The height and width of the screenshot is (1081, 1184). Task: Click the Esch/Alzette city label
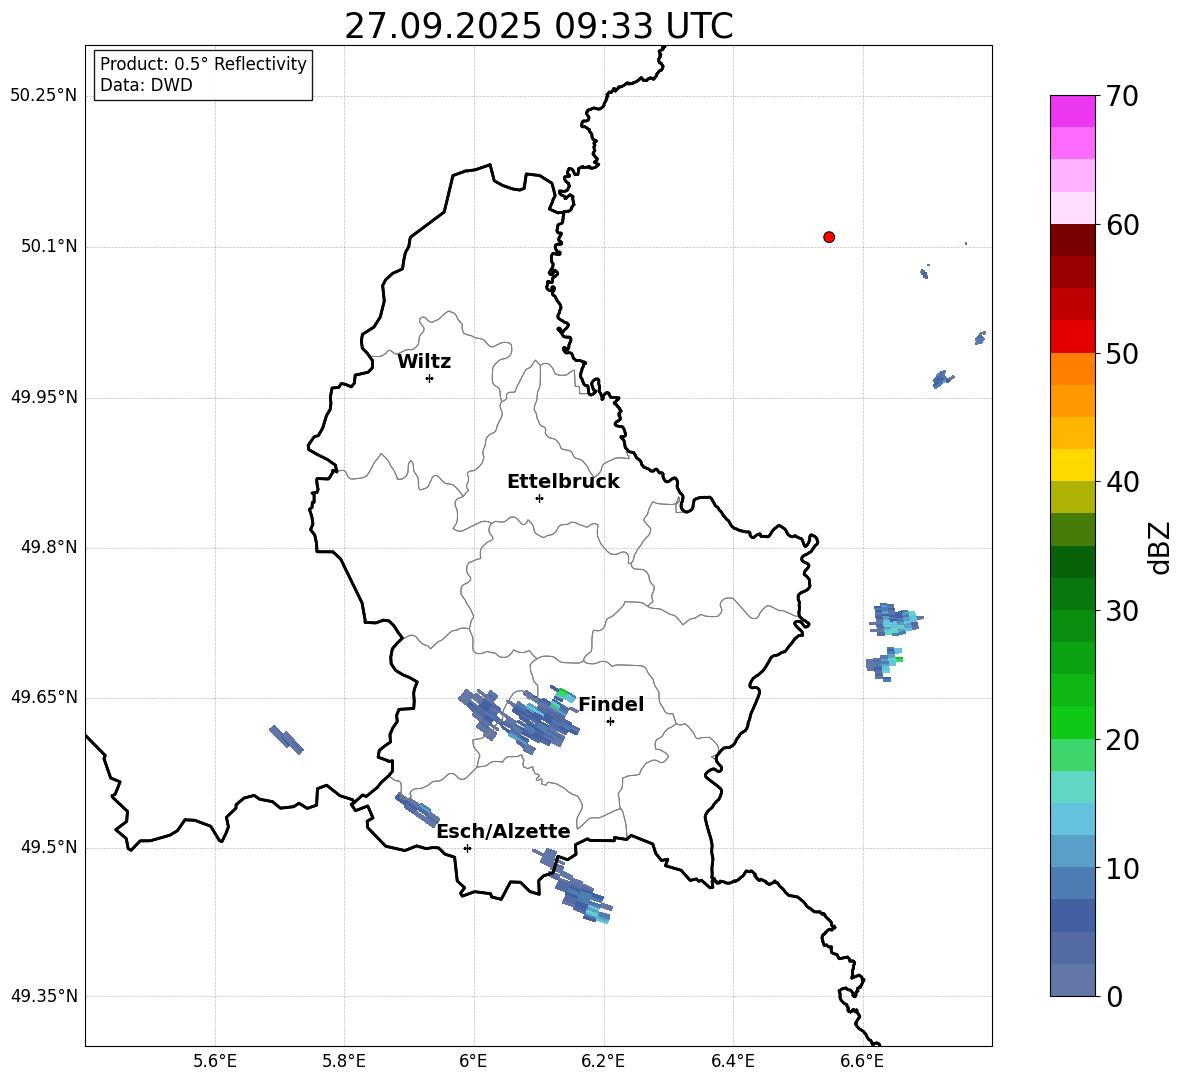coord(504,832)
